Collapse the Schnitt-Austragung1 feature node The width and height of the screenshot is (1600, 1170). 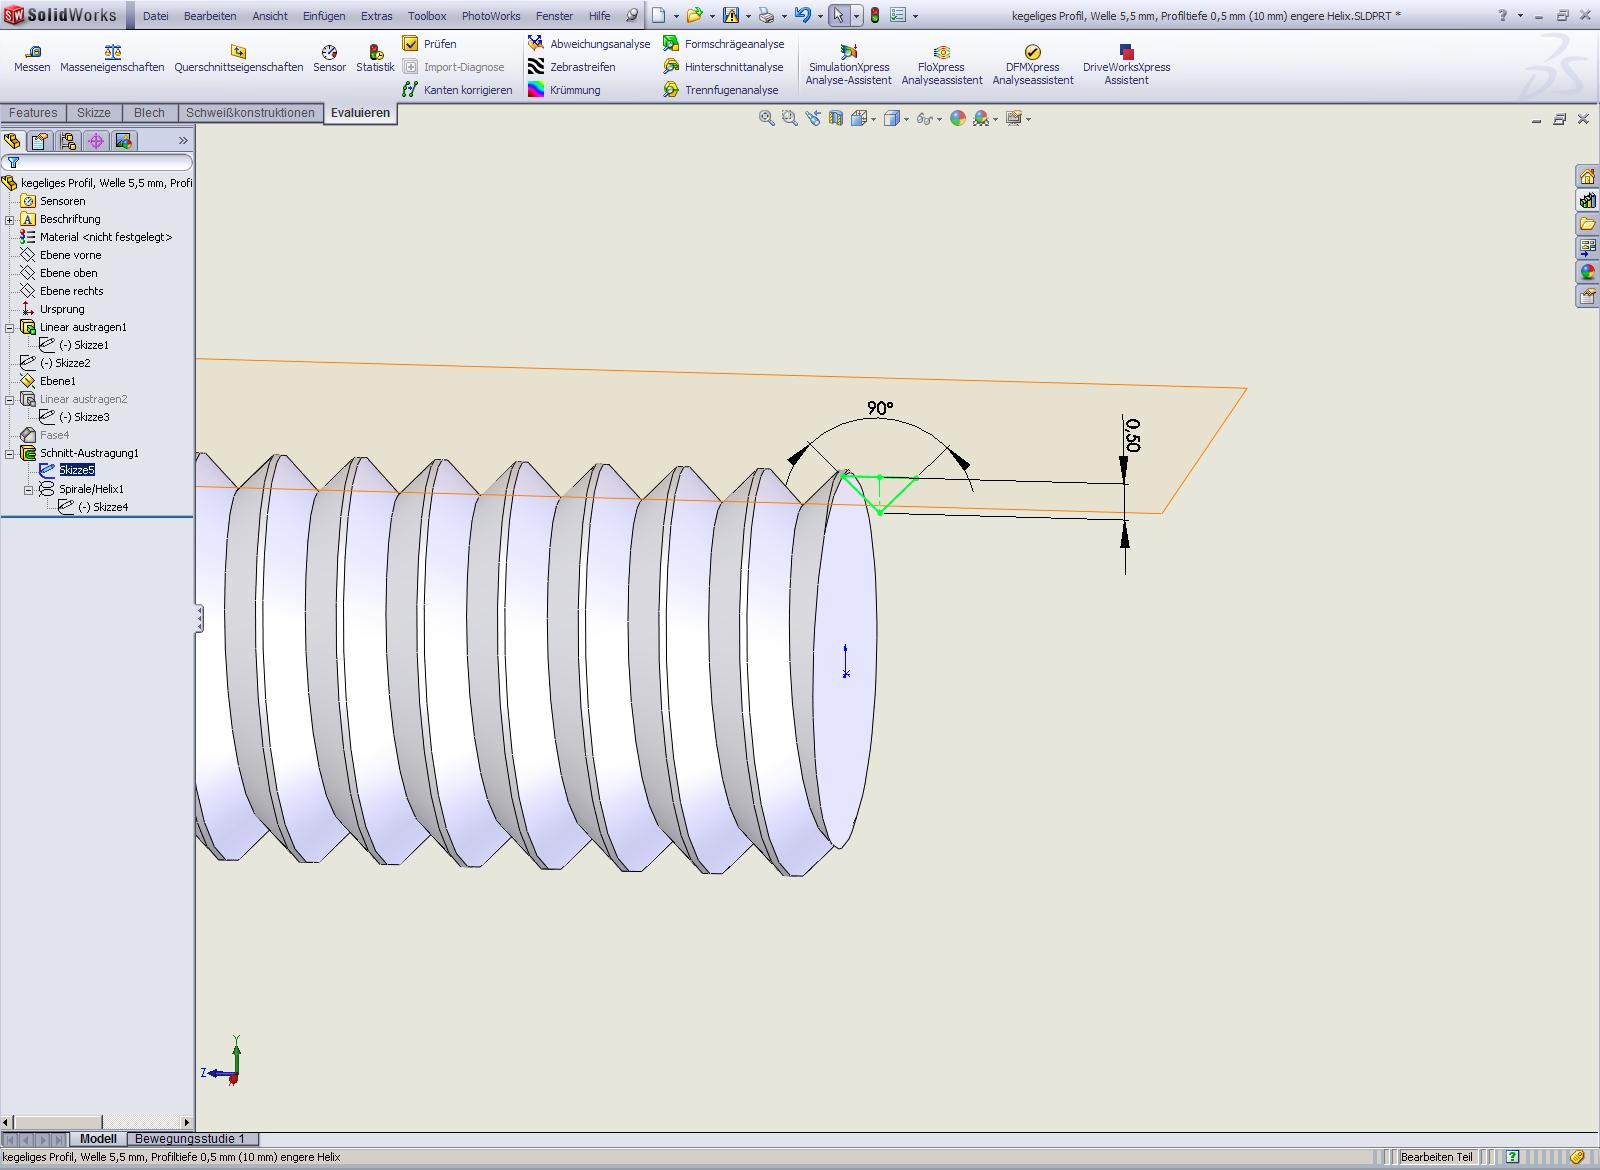[x=10, y=453]
